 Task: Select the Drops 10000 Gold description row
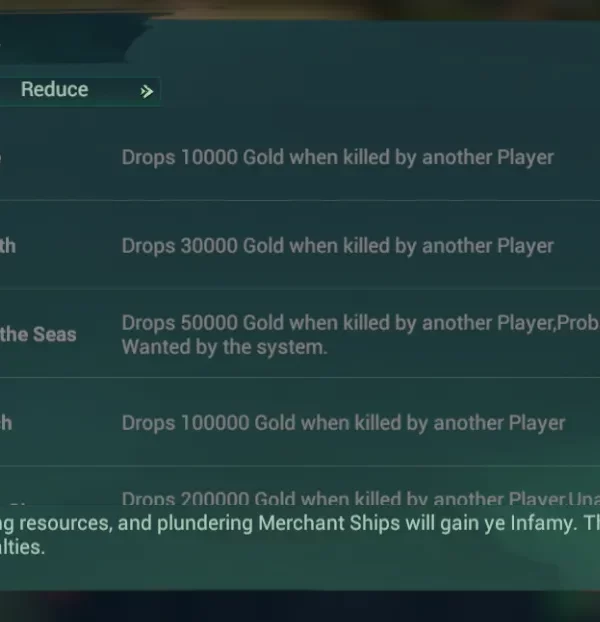pyautogui.click(x=337, y=158)
